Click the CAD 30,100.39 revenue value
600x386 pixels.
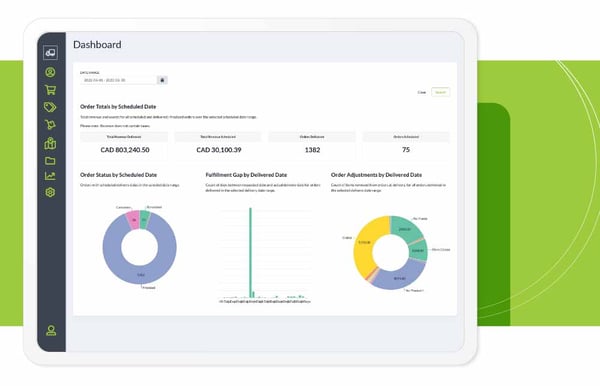tap(219, 150)
